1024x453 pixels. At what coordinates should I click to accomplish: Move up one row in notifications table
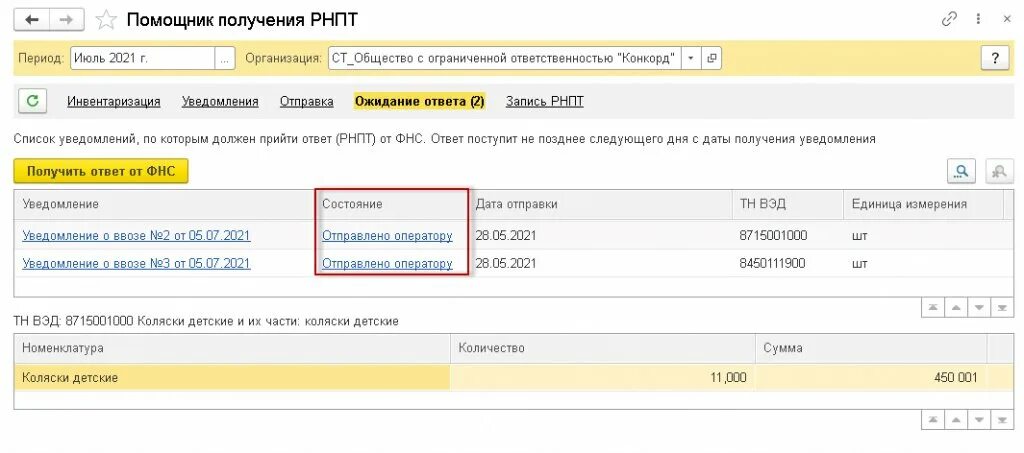coord(955,308)
